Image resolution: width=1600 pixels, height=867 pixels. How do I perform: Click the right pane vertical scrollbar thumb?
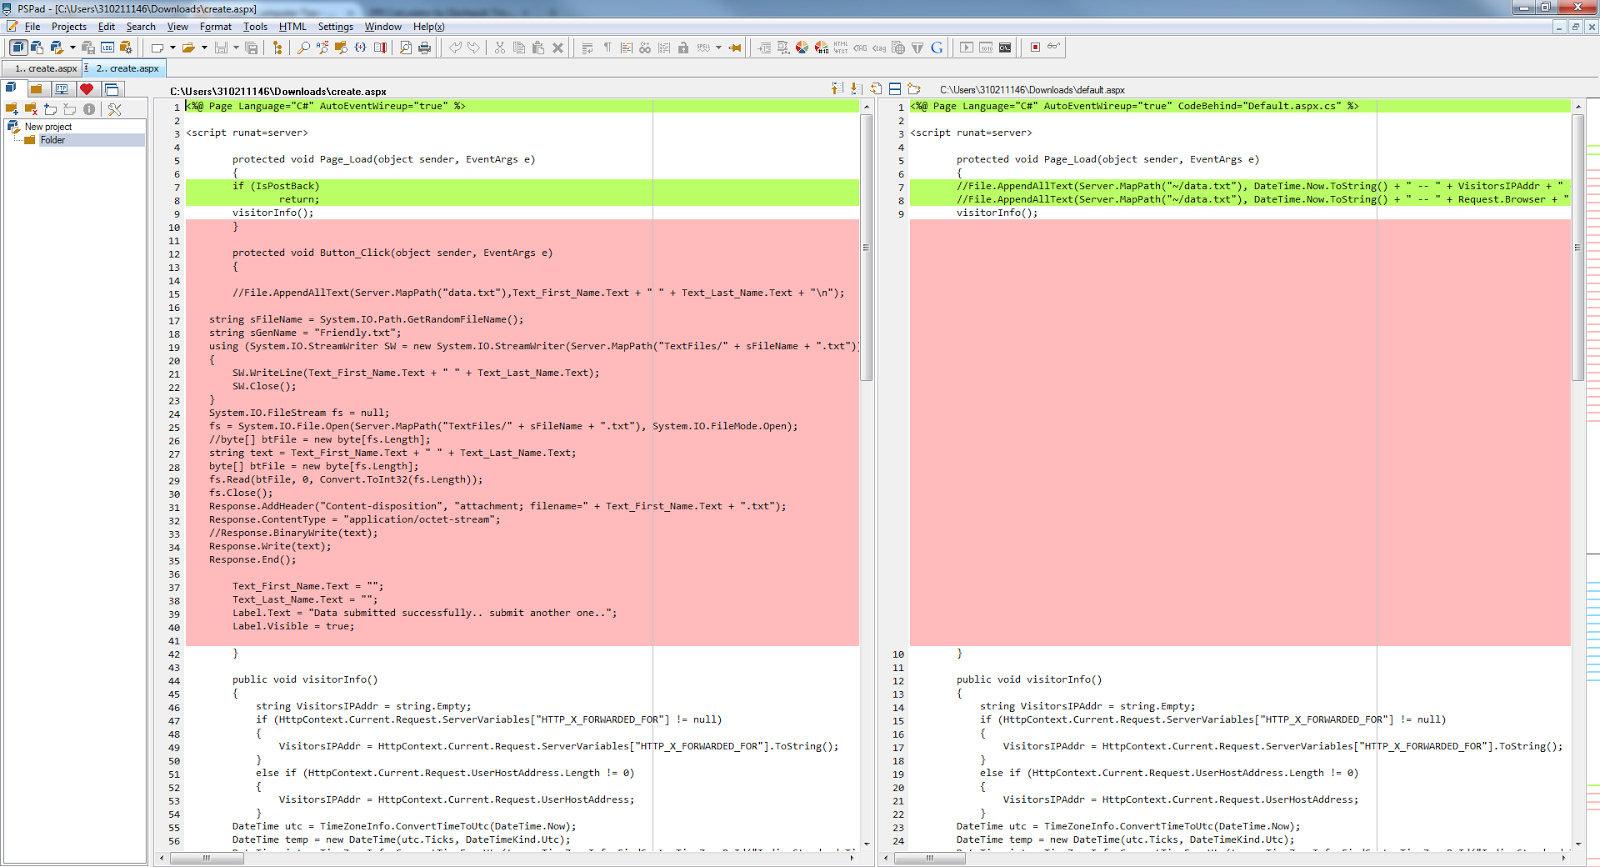[1578, 247]
